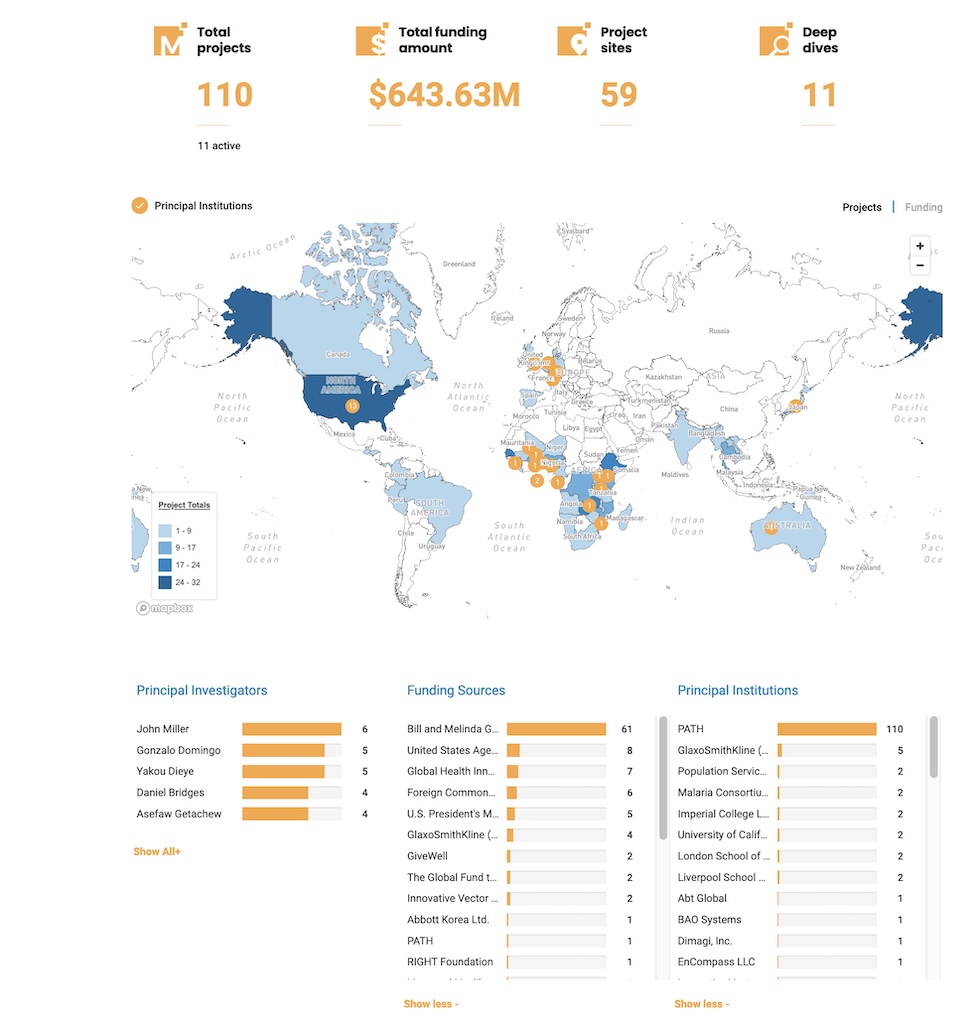Click the 11 active text

click(219, 146)
